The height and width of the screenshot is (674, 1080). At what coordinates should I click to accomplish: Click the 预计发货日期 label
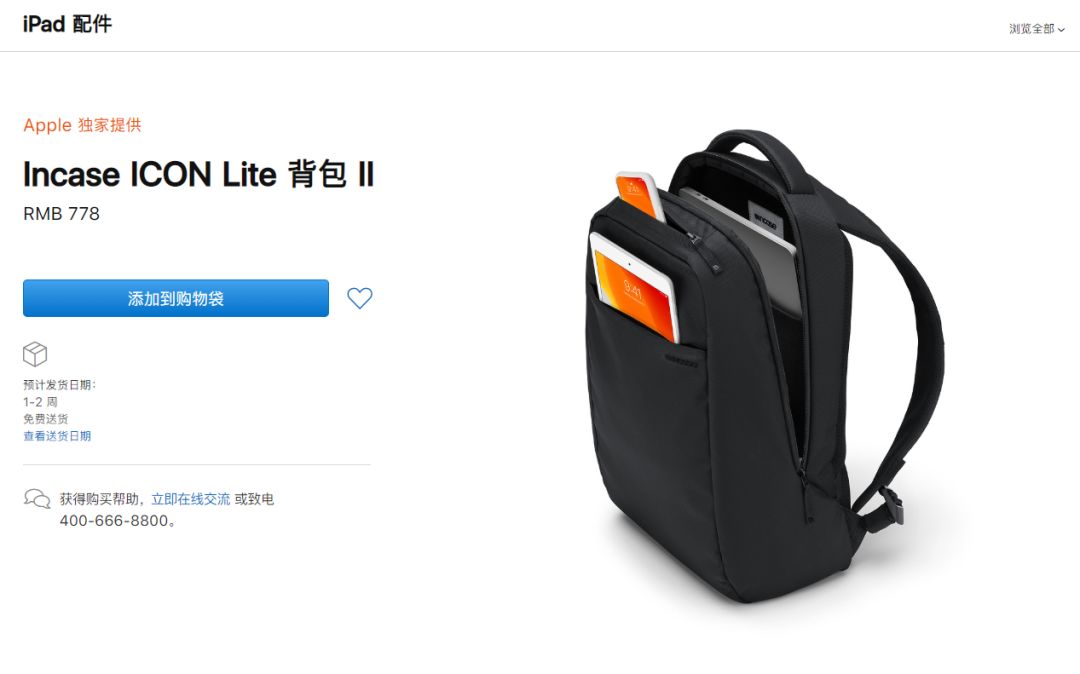click(x=59, y=385)
